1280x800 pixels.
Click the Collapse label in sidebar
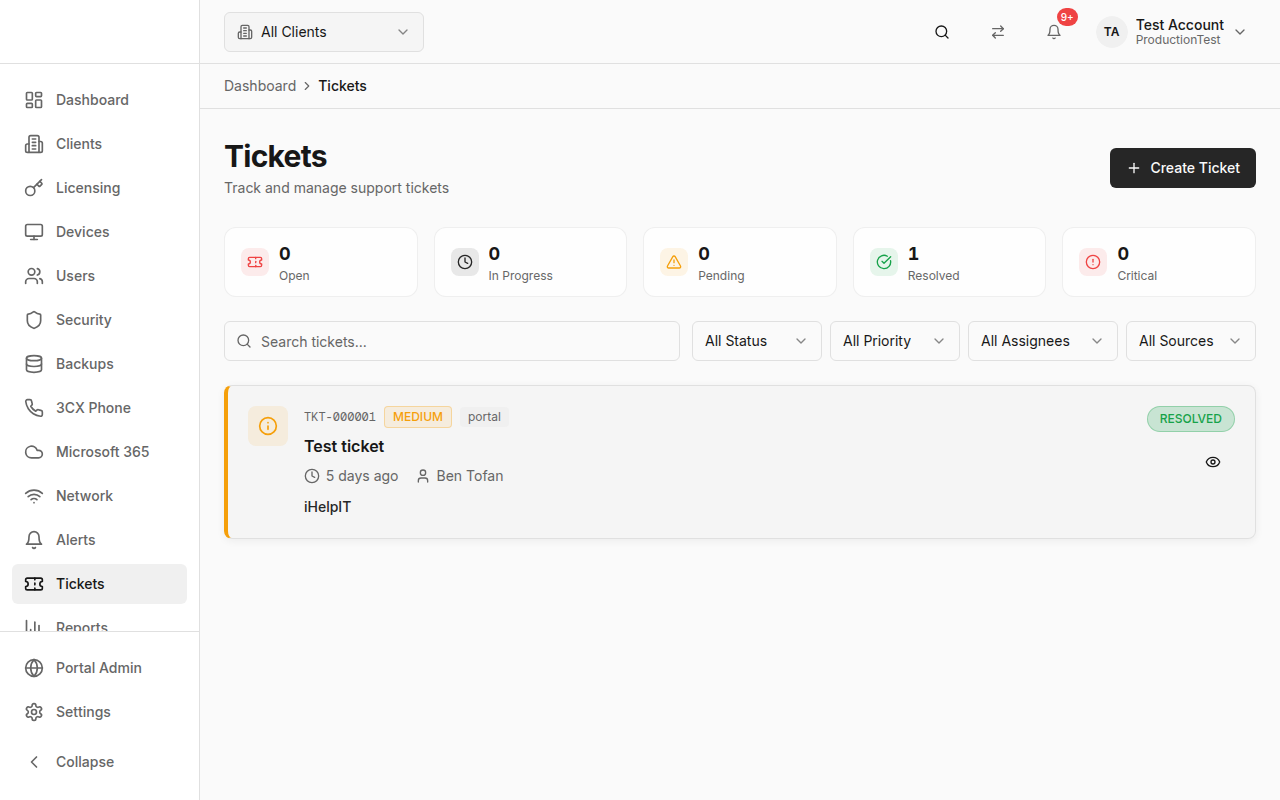(x=85, y=762)
